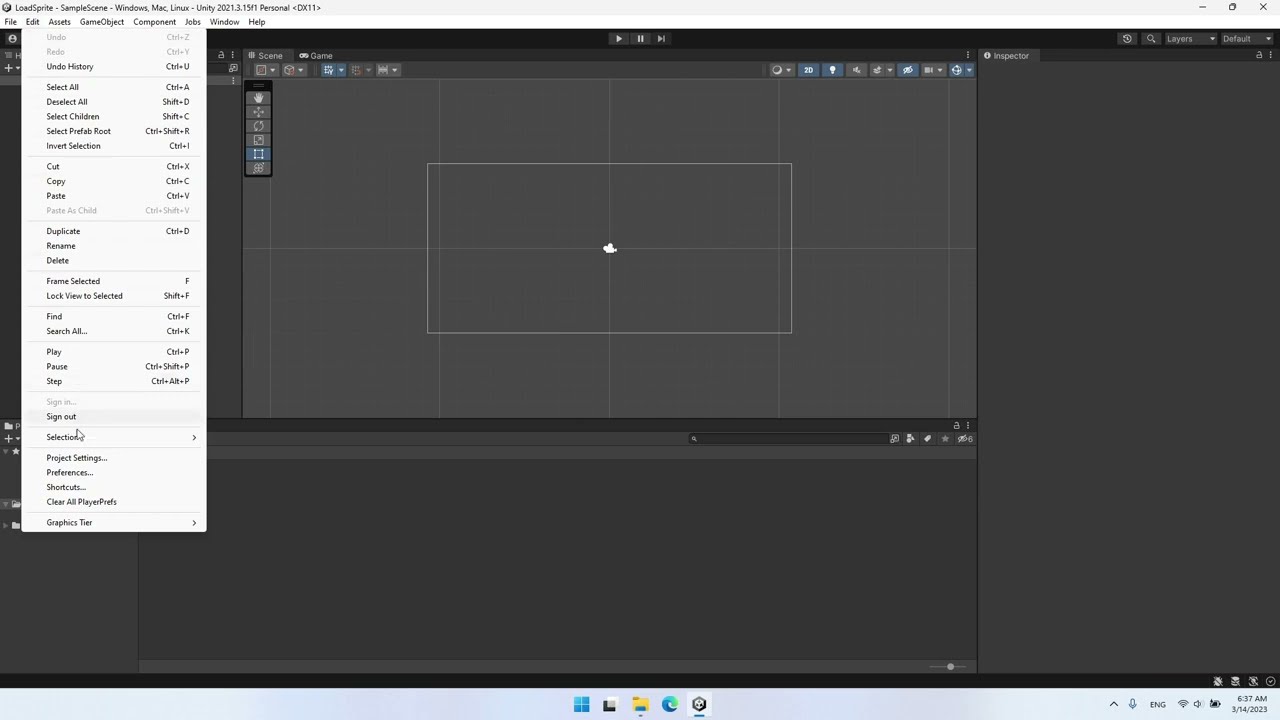Open the Inspector tab
The width and height of the screenshot is (1280, 720).
(1006, 56)
